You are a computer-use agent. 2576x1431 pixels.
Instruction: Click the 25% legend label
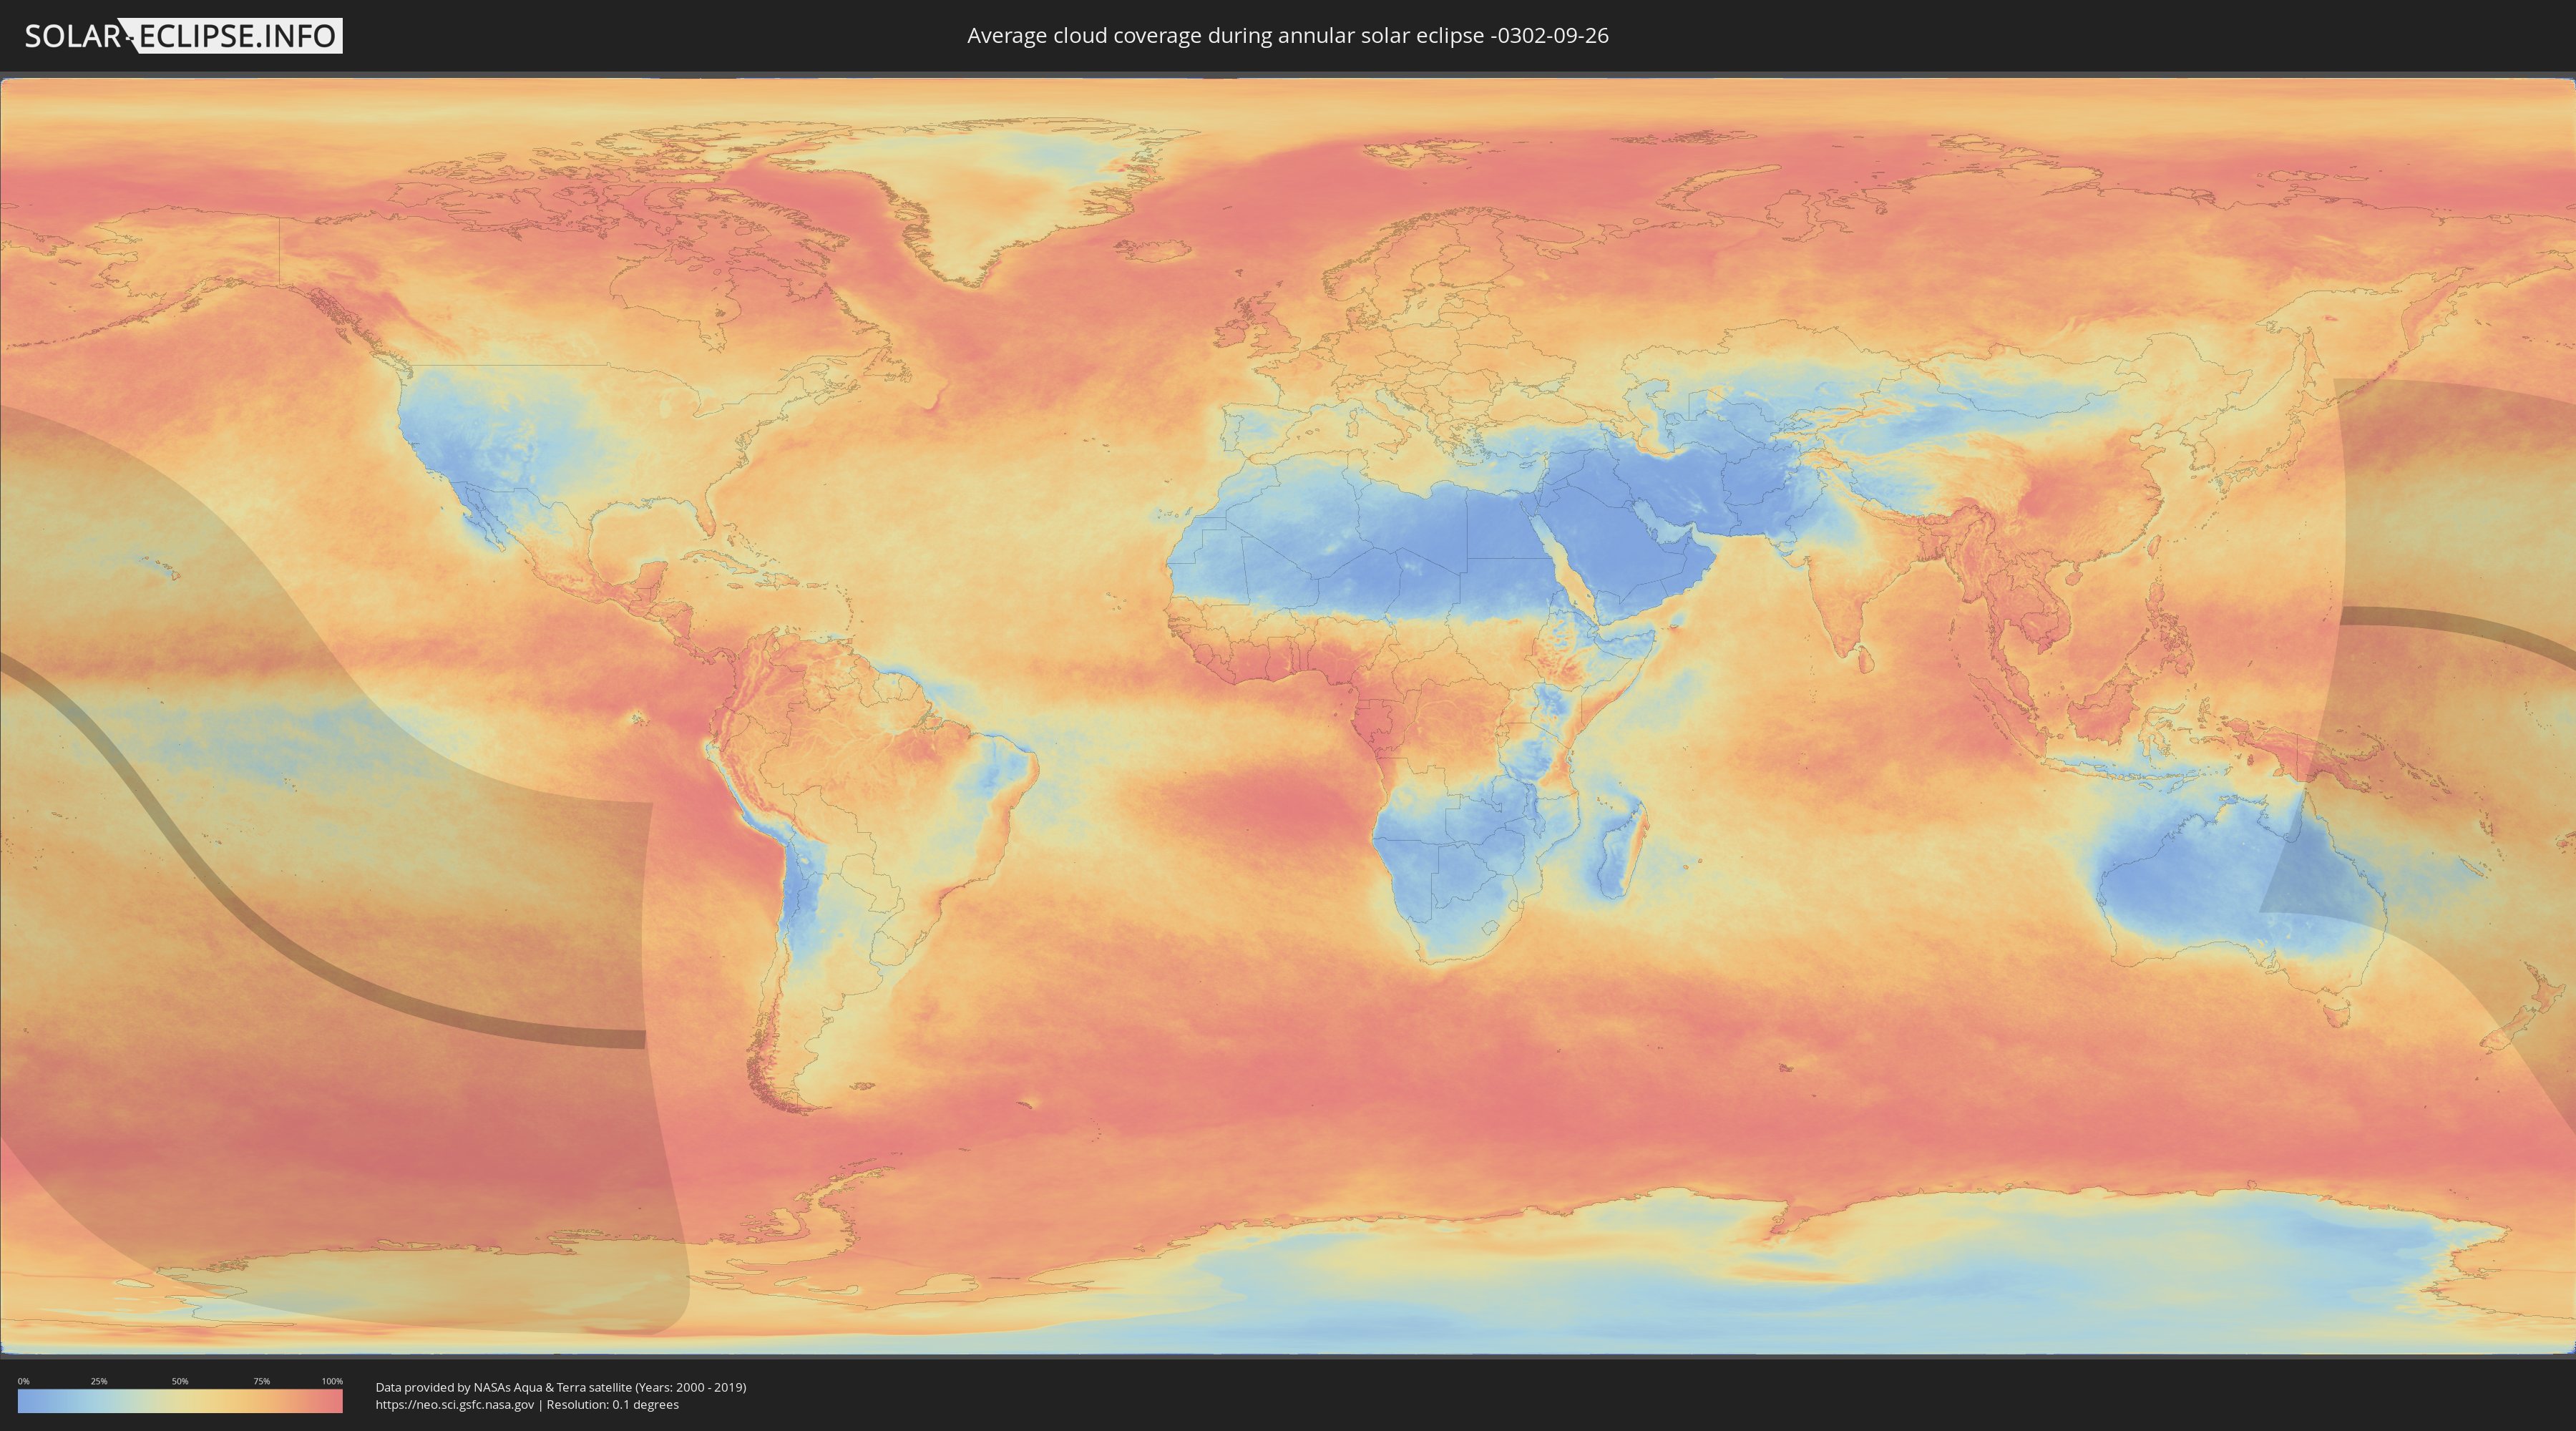pyautogui.click(x=99, y=1381)
